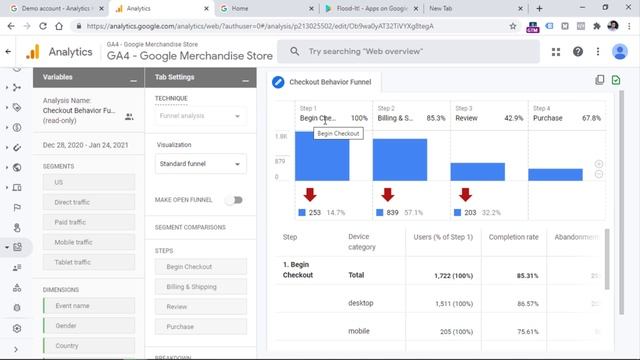
Task: Switch to the Home browser tab
Action: click(267, 8)
